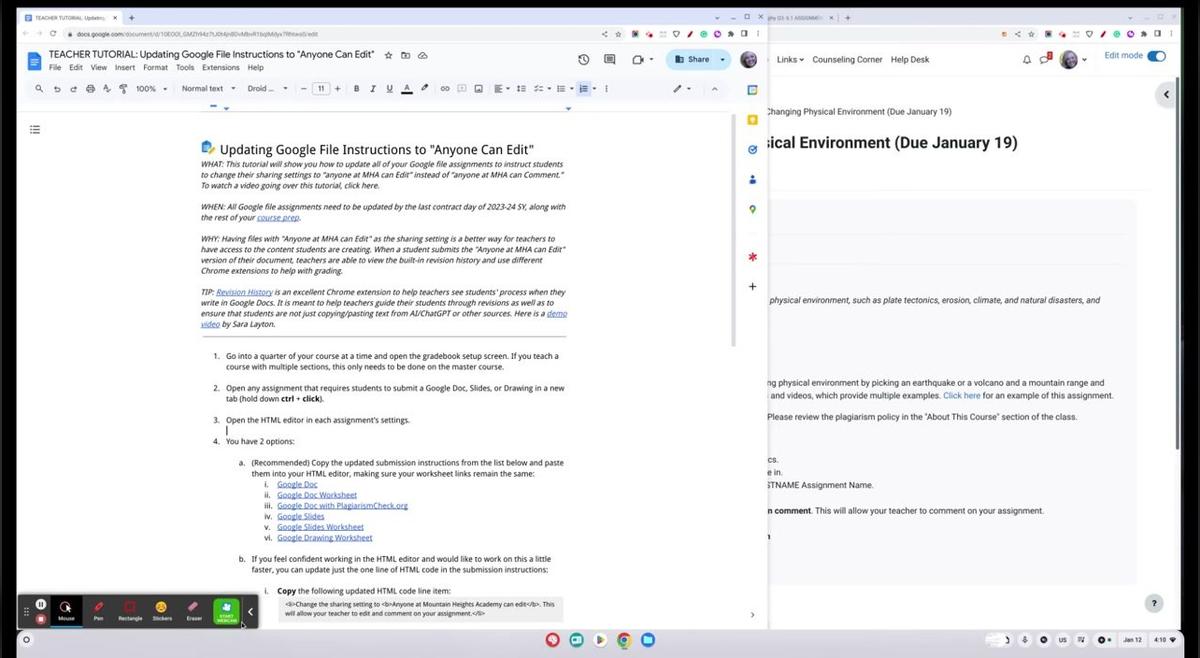Screen dimensions: 1200x658
Task: Pause the screen recording
Action: [40, 604]
